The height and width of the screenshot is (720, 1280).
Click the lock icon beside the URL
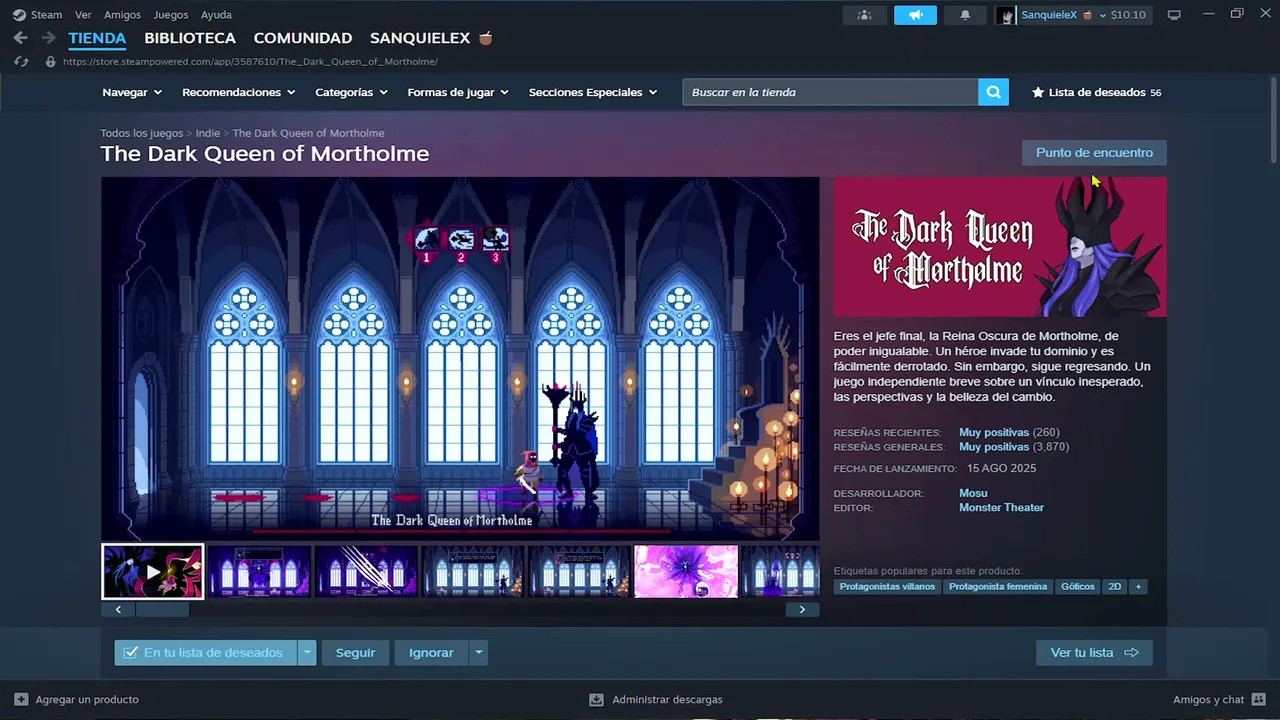(51, 61)
